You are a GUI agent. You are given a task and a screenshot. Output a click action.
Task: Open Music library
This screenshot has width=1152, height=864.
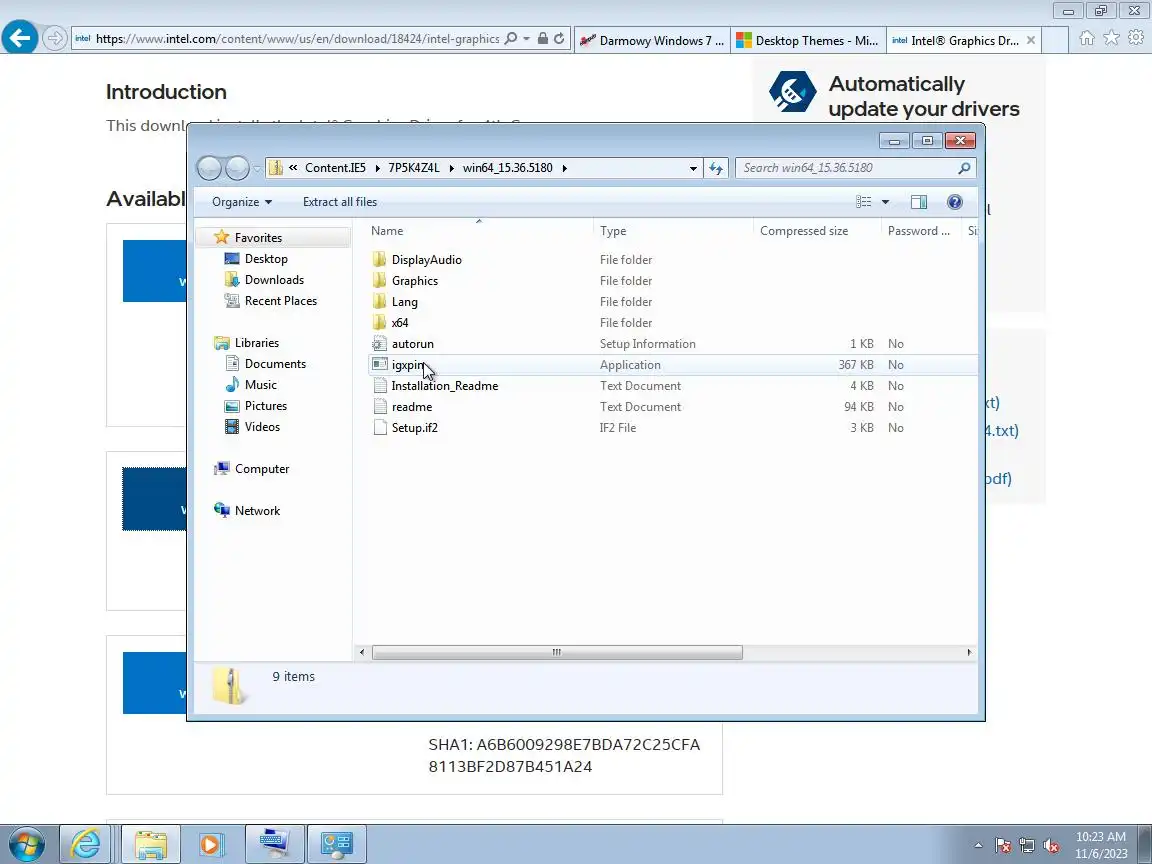coord(260,385)
